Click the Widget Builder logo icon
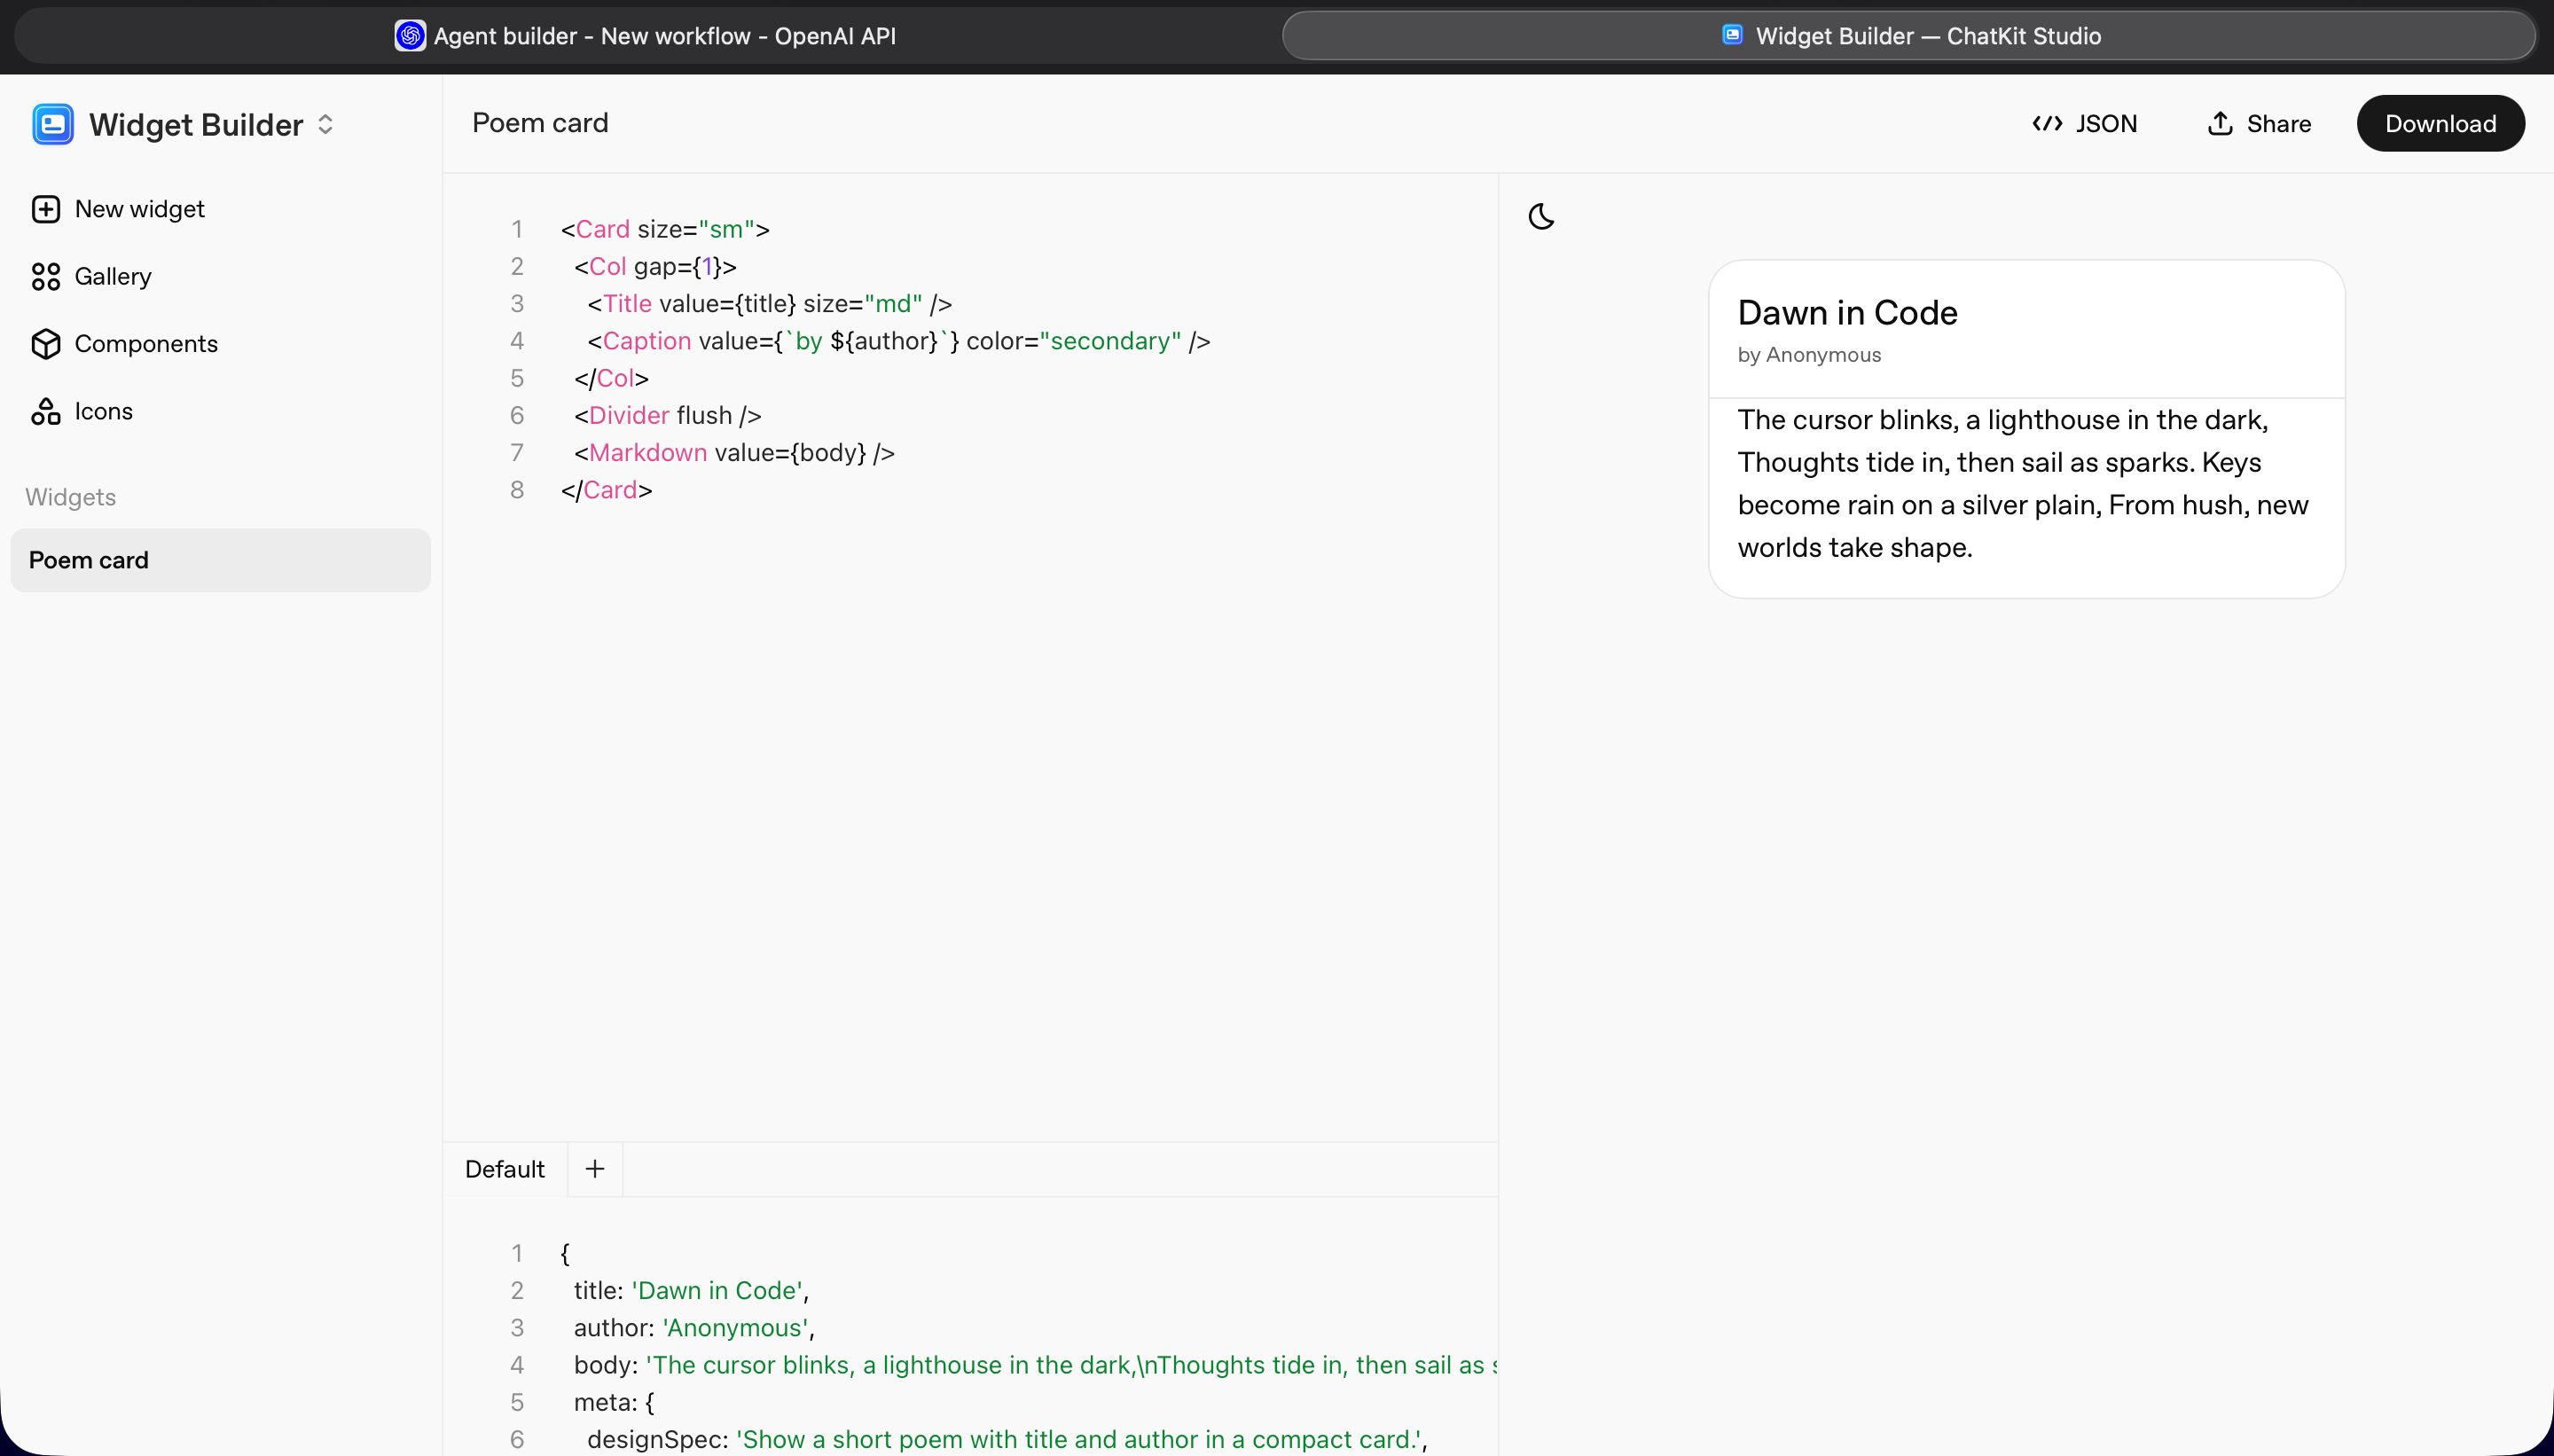This screenshot has width=2554, height=1456. click(52, 125)
